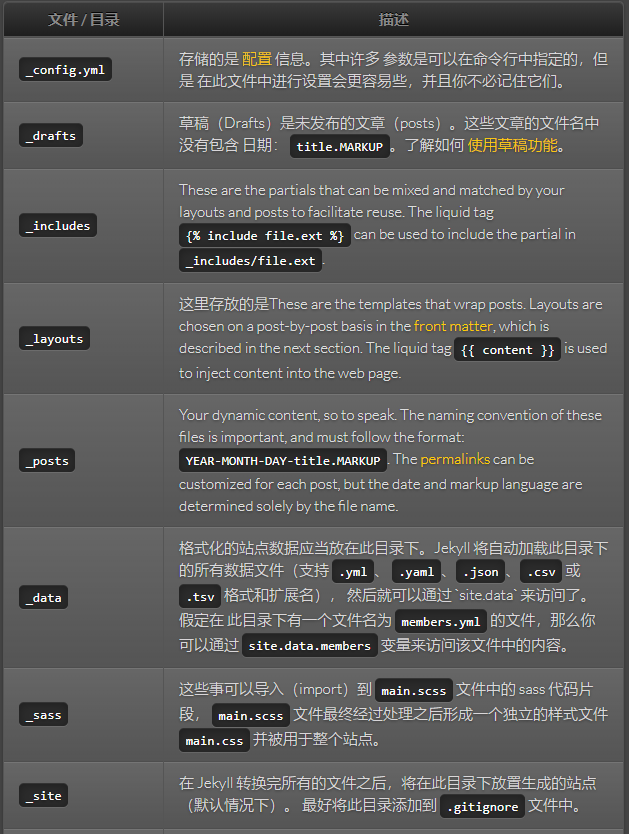This screenshot has width=629, height=834.
Task: Click the .yaml extension code
Action: point(416,572)
